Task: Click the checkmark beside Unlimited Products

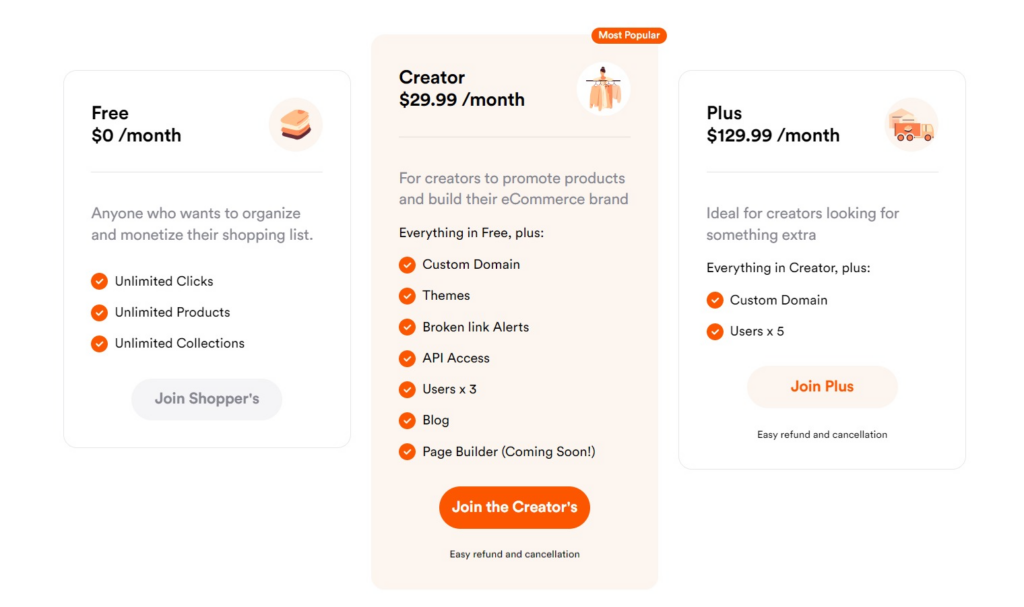Action: [x=99, y=312]
